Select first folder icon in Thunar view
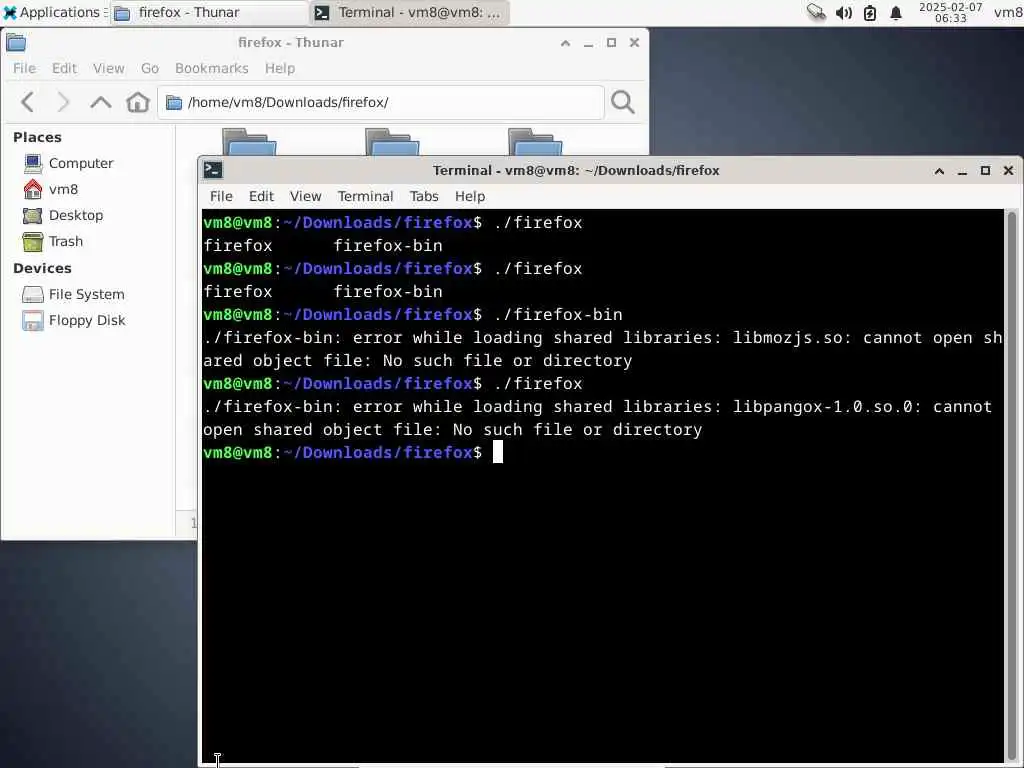Image resolution: width=1024 pixels, height=768 pixels. click(x=249, y=142)
